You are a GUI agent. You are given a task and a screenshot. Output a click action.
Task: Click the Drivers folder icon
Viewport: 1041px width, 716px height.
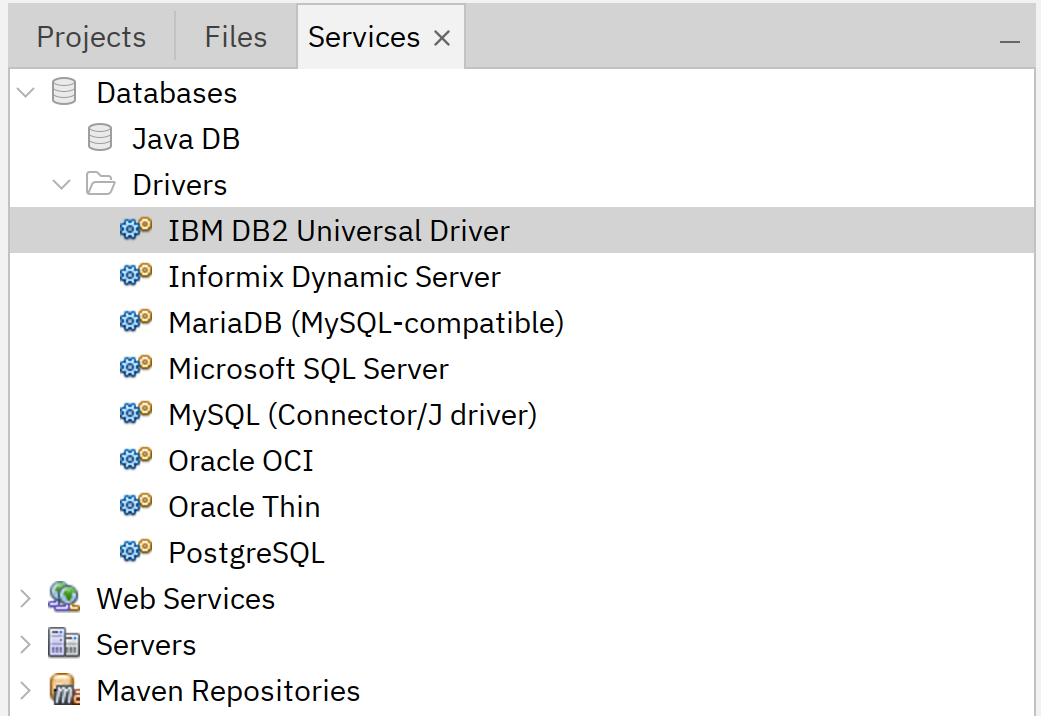coord(100,185)
